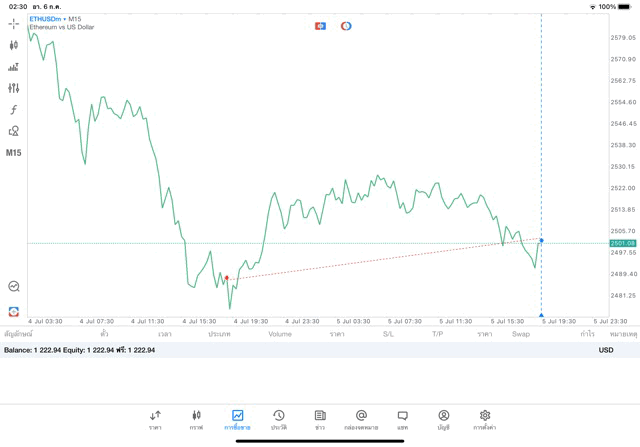Switch to the ราคา quotes tab
The width and height of the screenshot is (640, 447).
(x=155, y=419)
